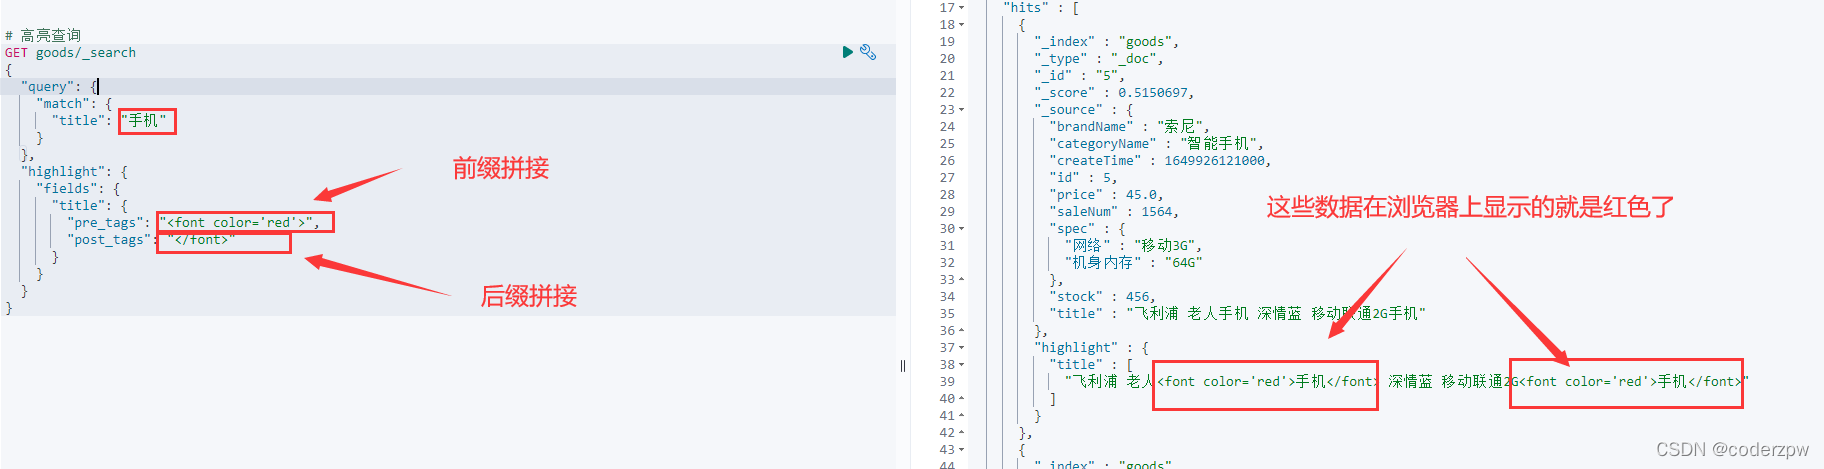Click the "fields": { line
This screenshot has height=469, width=1824.
(78, 189)
